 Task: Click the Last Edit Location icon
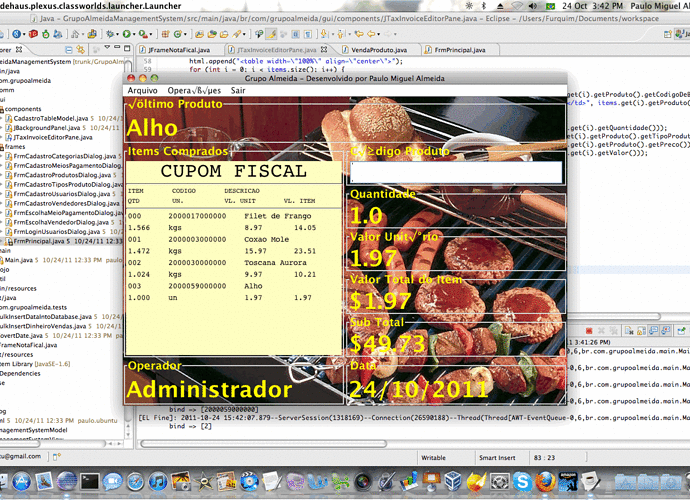pos(360,34)
